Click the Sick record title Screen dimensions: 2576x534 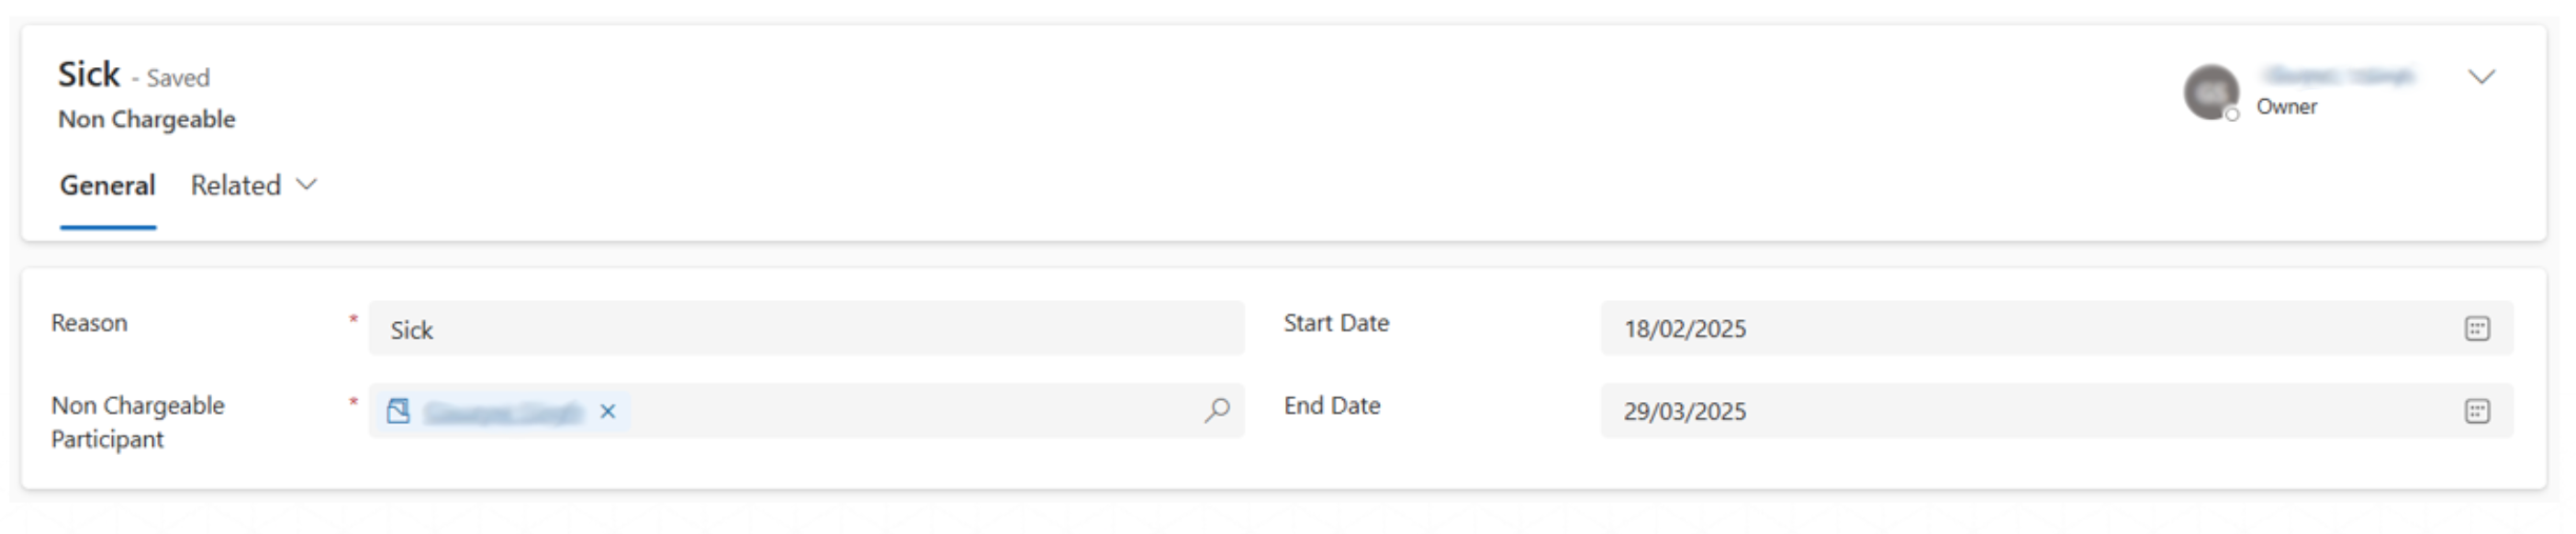(x=88, y=74)
